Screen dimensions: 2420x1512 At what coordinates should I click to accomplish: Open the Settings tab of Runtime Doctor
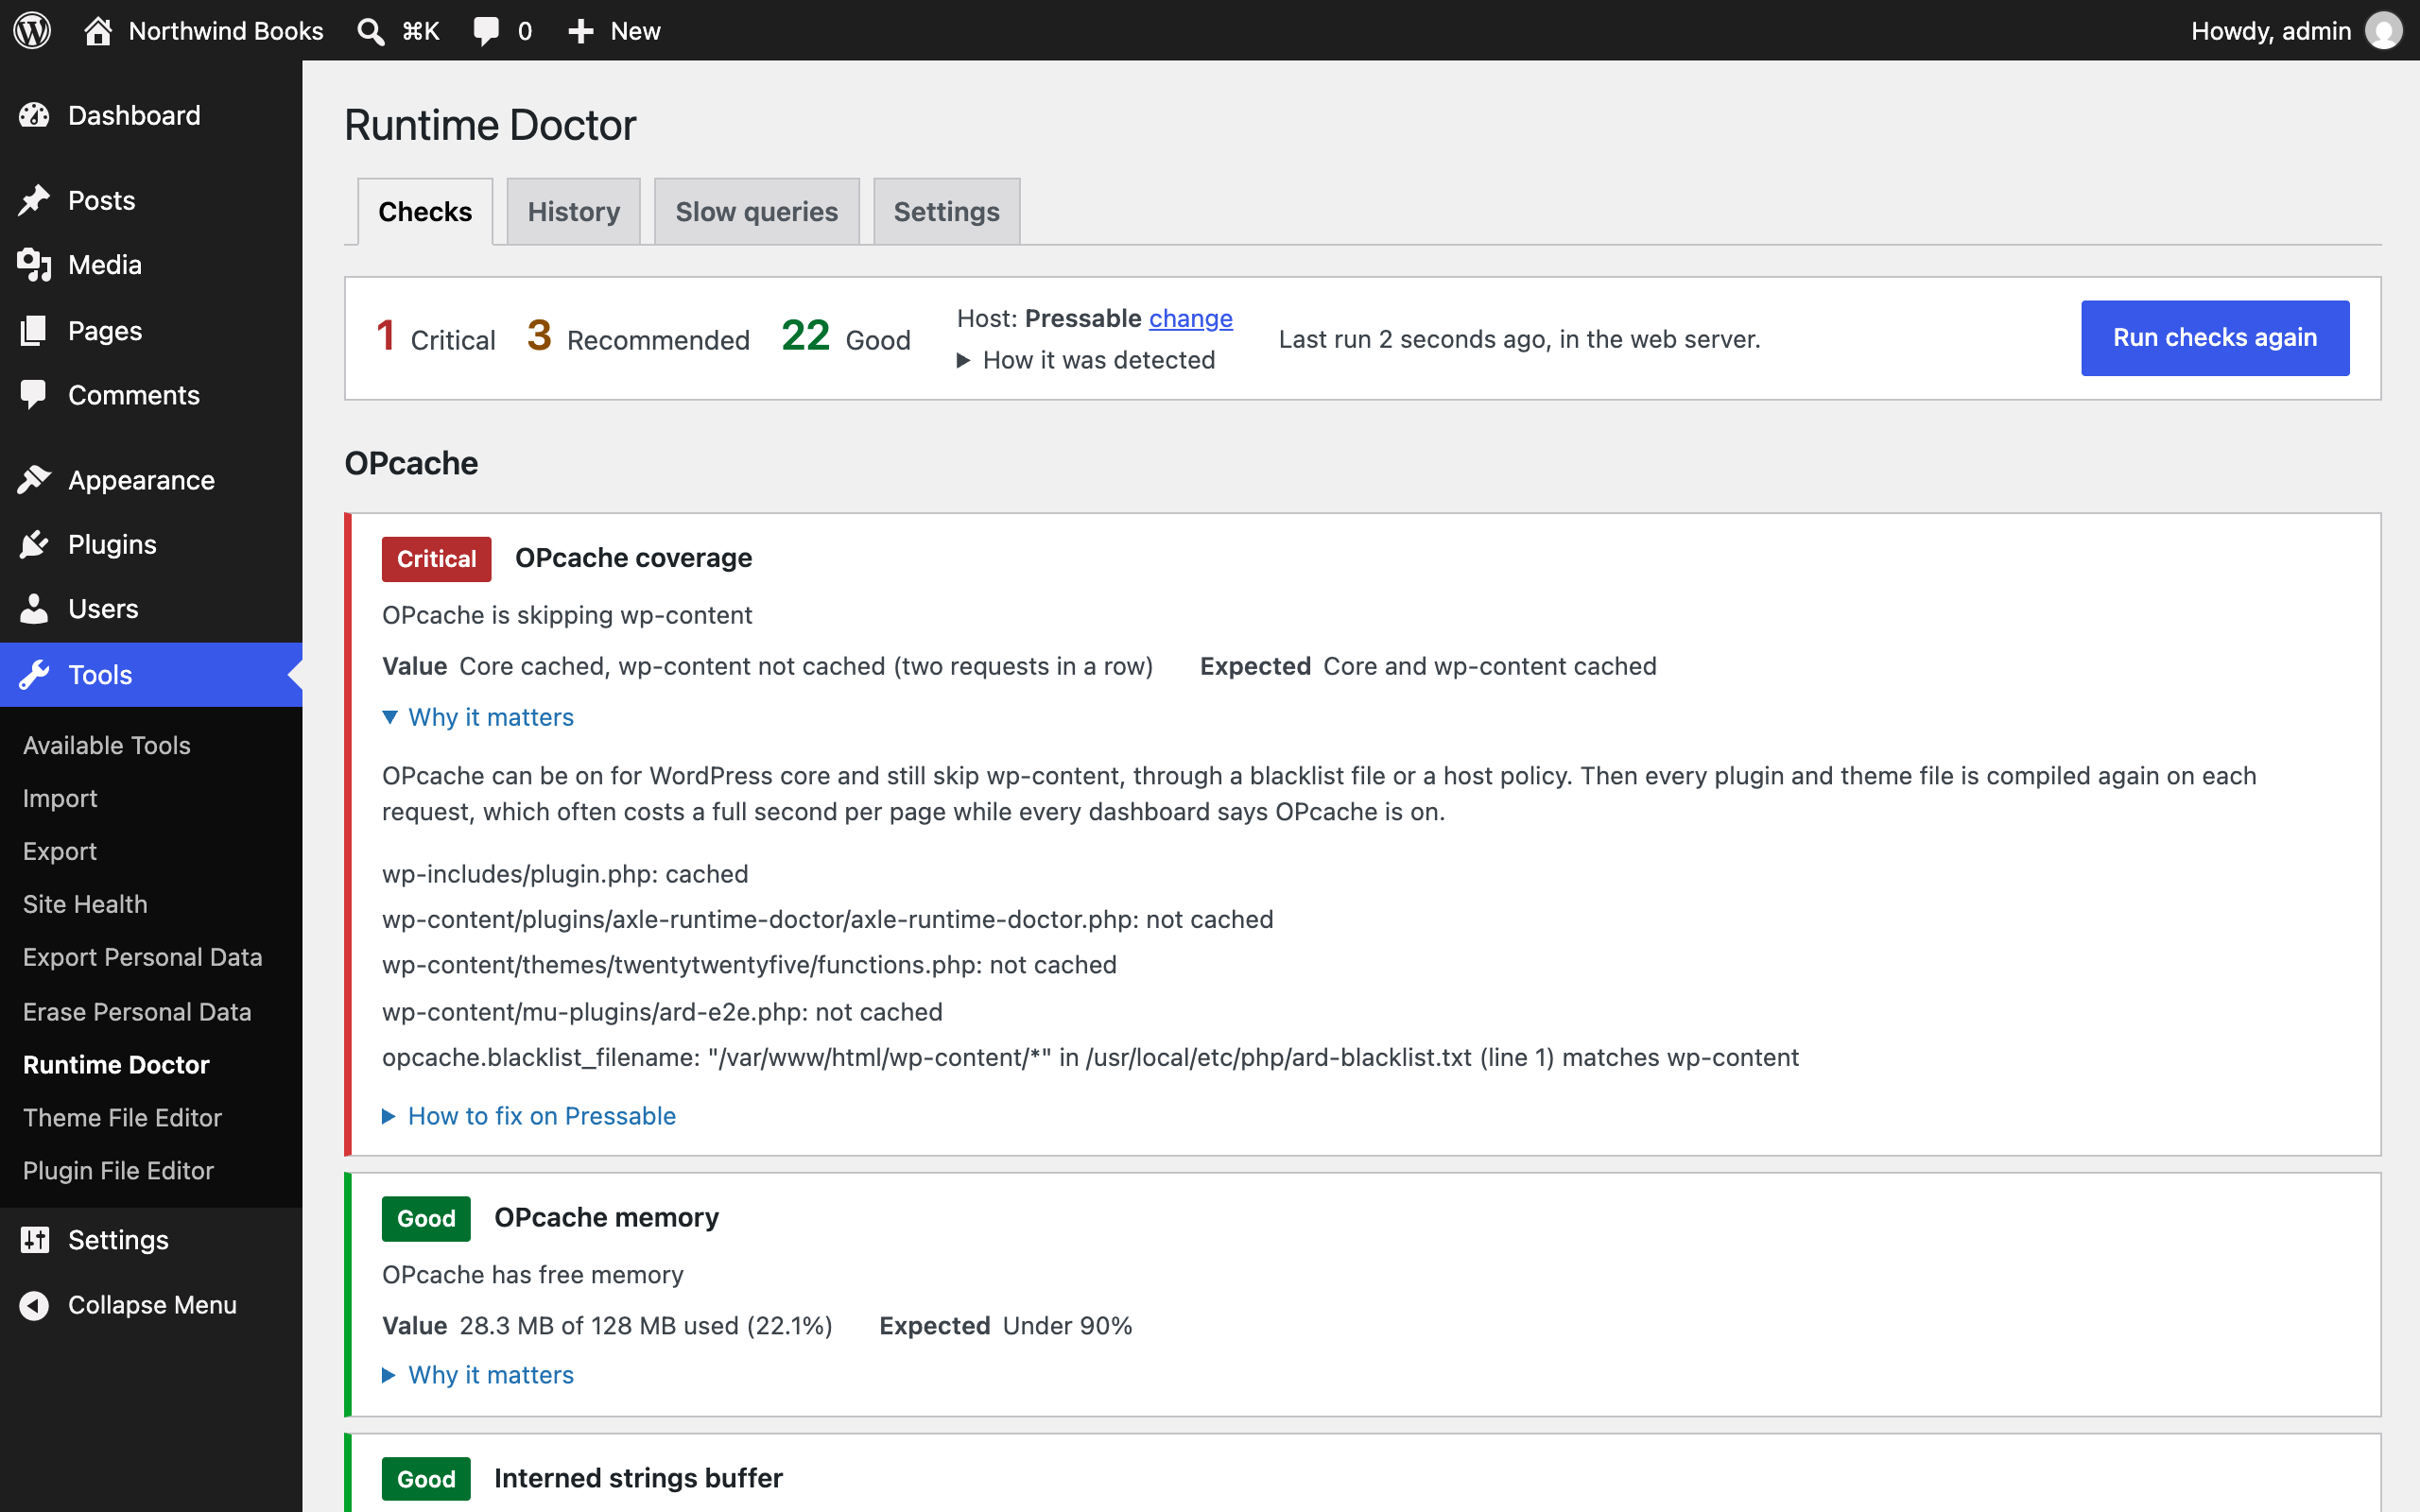tap(947, 211)
